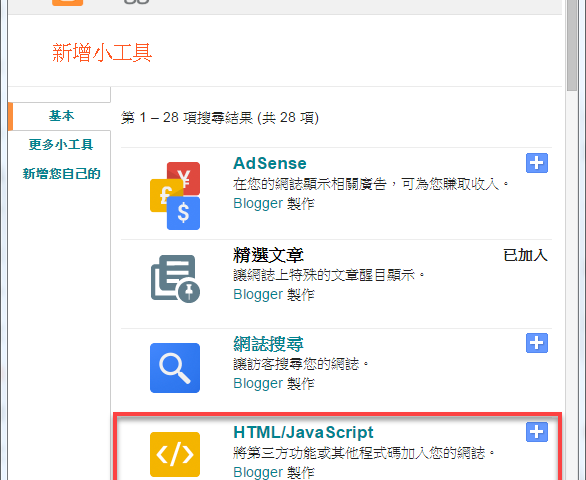Viewport: 586px width, 480px height.
Task: Add the AdSense gadget with plus button
Action: [x=537, y=163]
